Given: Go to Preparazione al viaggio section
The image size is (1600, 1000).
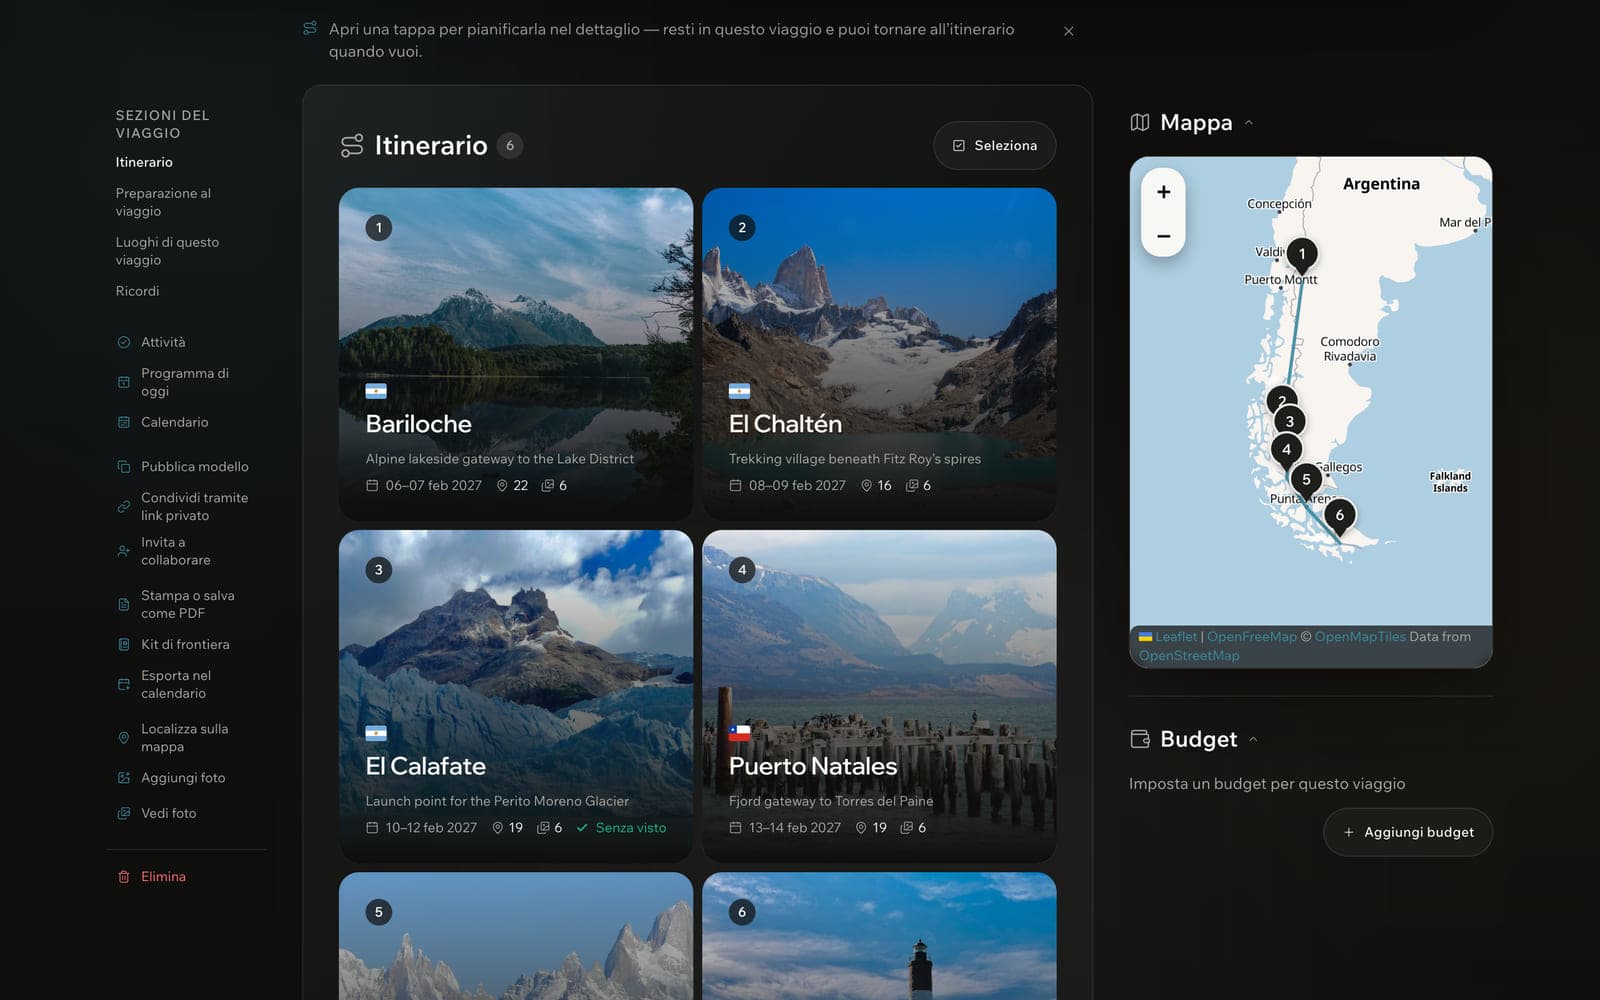Looking at the screenshot, I should [x=163, y=202].
